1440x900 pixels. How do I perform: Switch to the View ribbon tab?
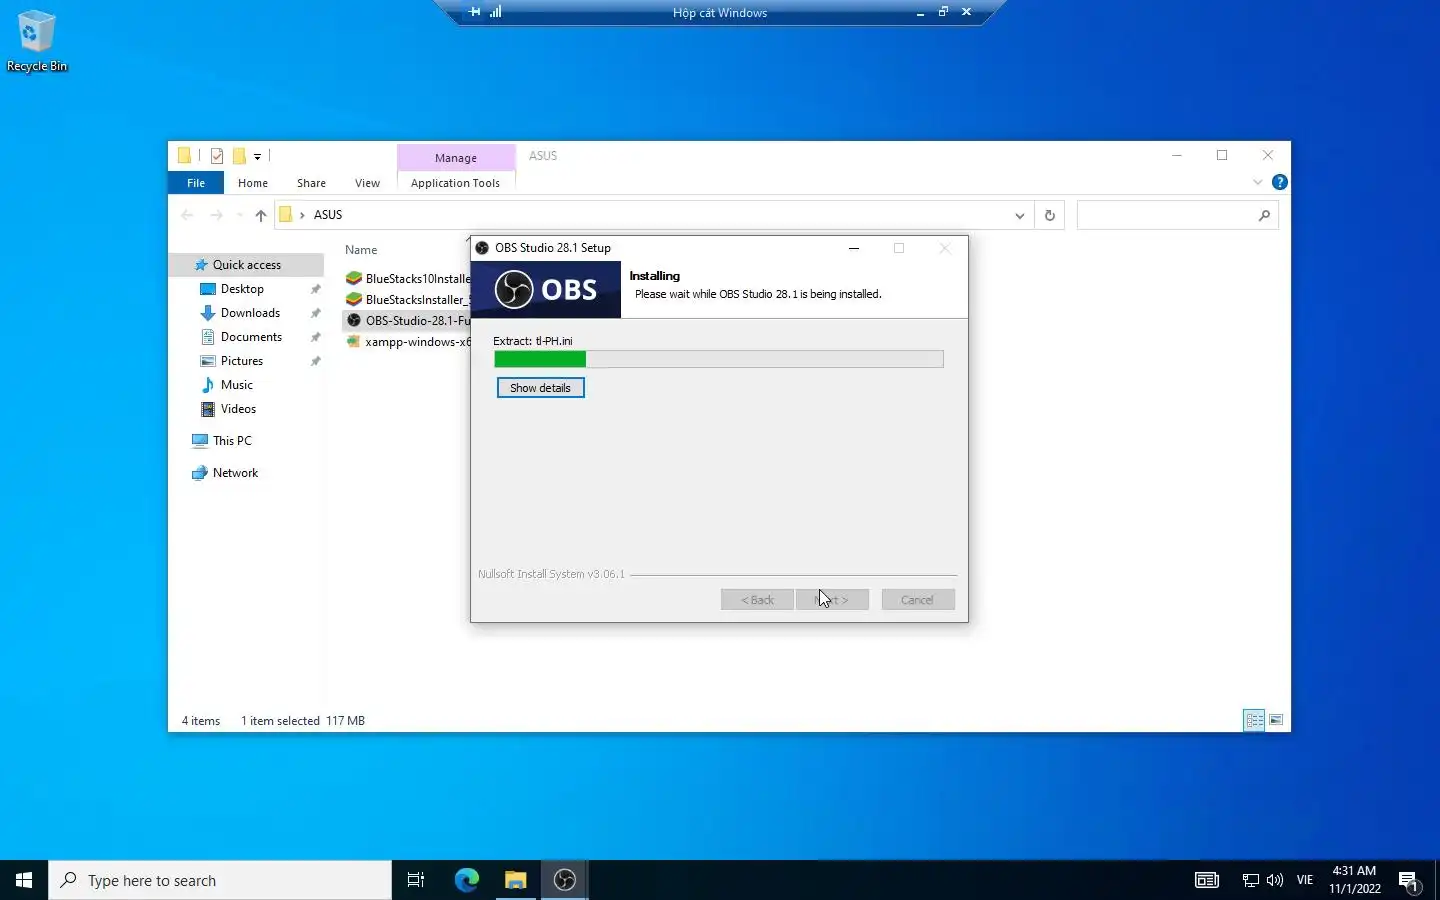[367, 183]
